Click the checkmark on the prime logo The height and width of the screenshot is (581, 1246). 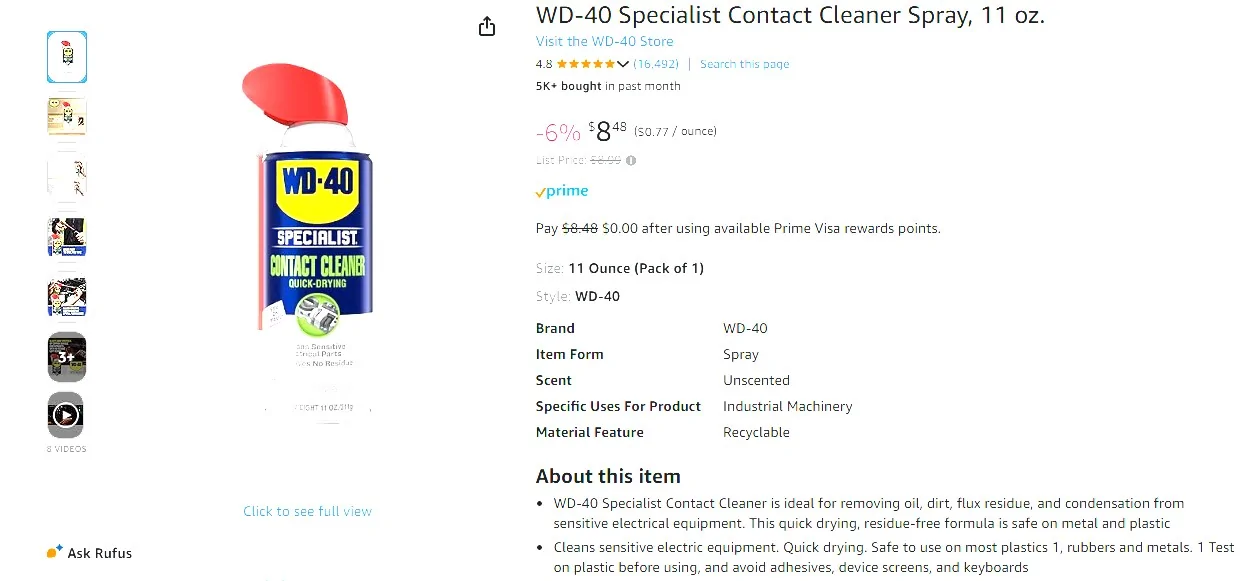(541, 191)
